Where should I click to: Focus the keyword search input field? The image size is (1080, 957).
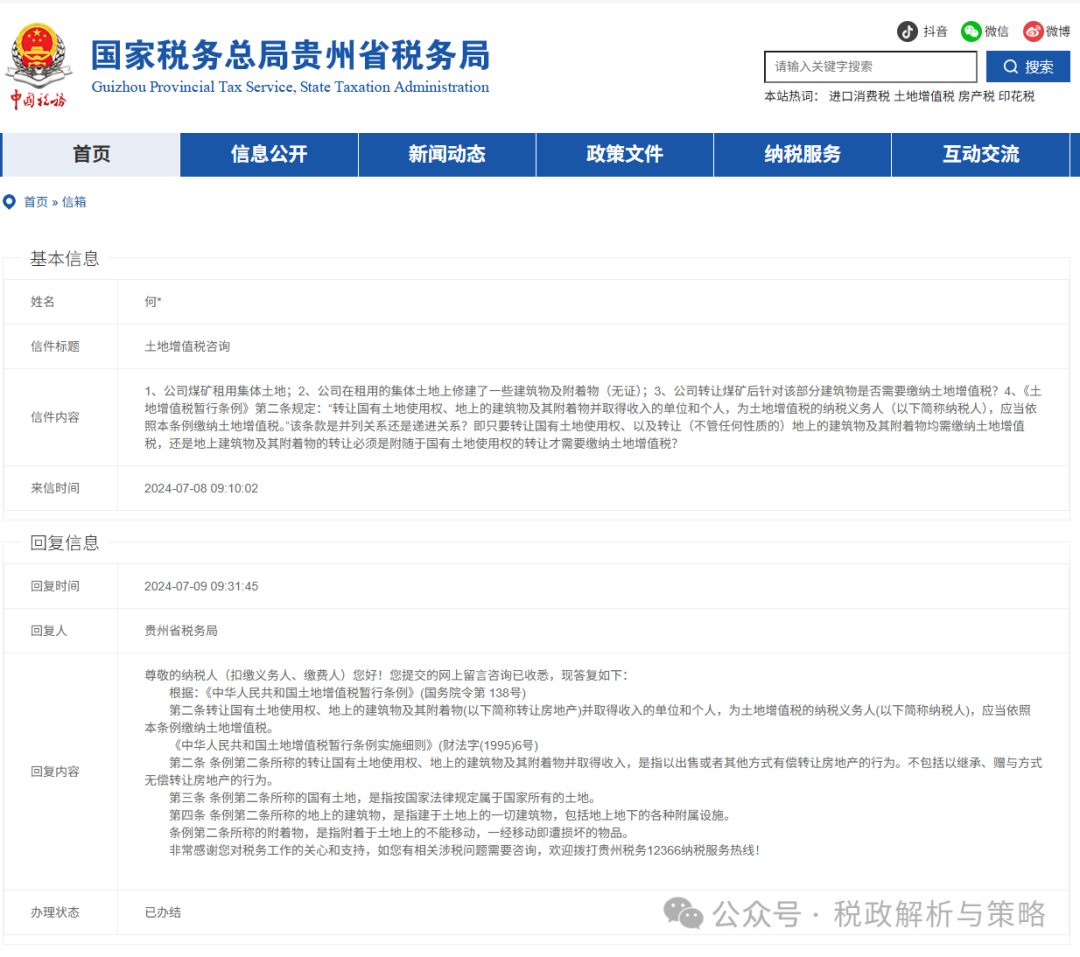869,67
